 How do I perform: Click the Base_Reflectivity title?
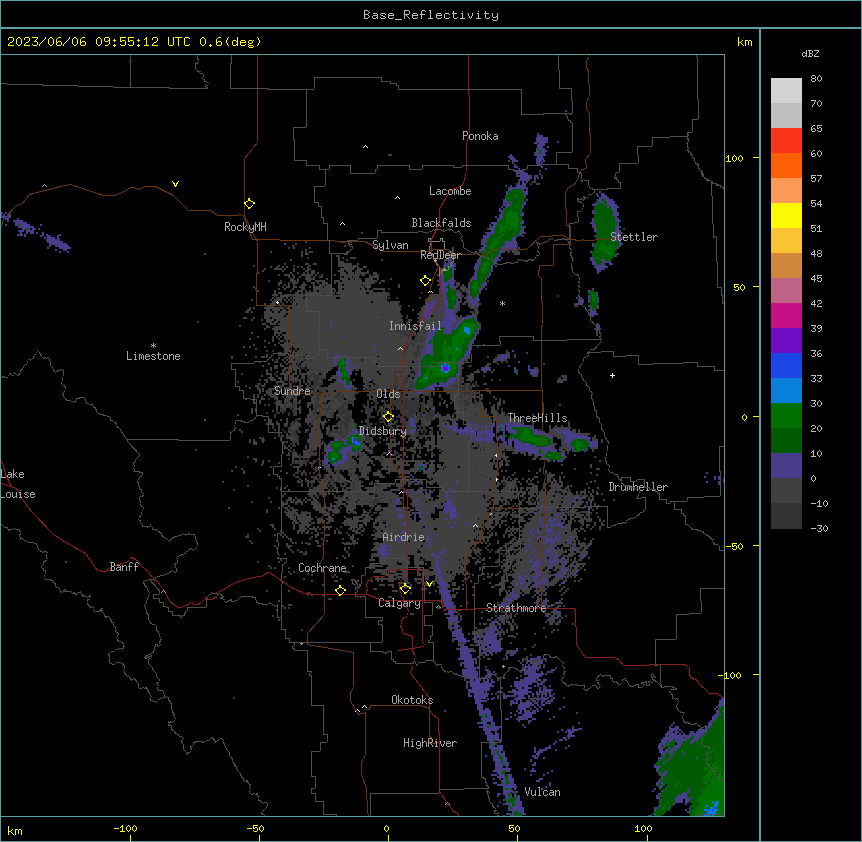(431, 15)
